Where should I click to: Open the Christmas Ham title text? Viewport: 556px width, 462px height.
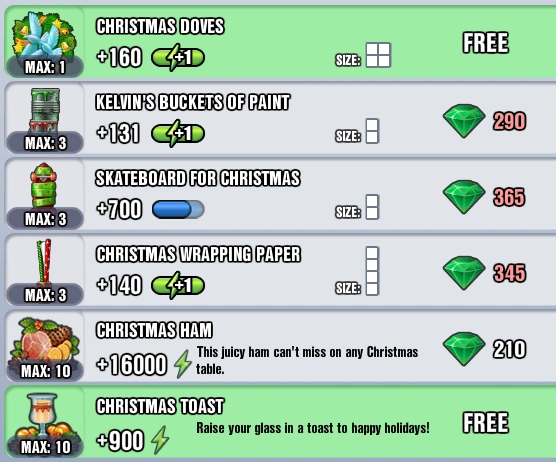pos(154,330)
